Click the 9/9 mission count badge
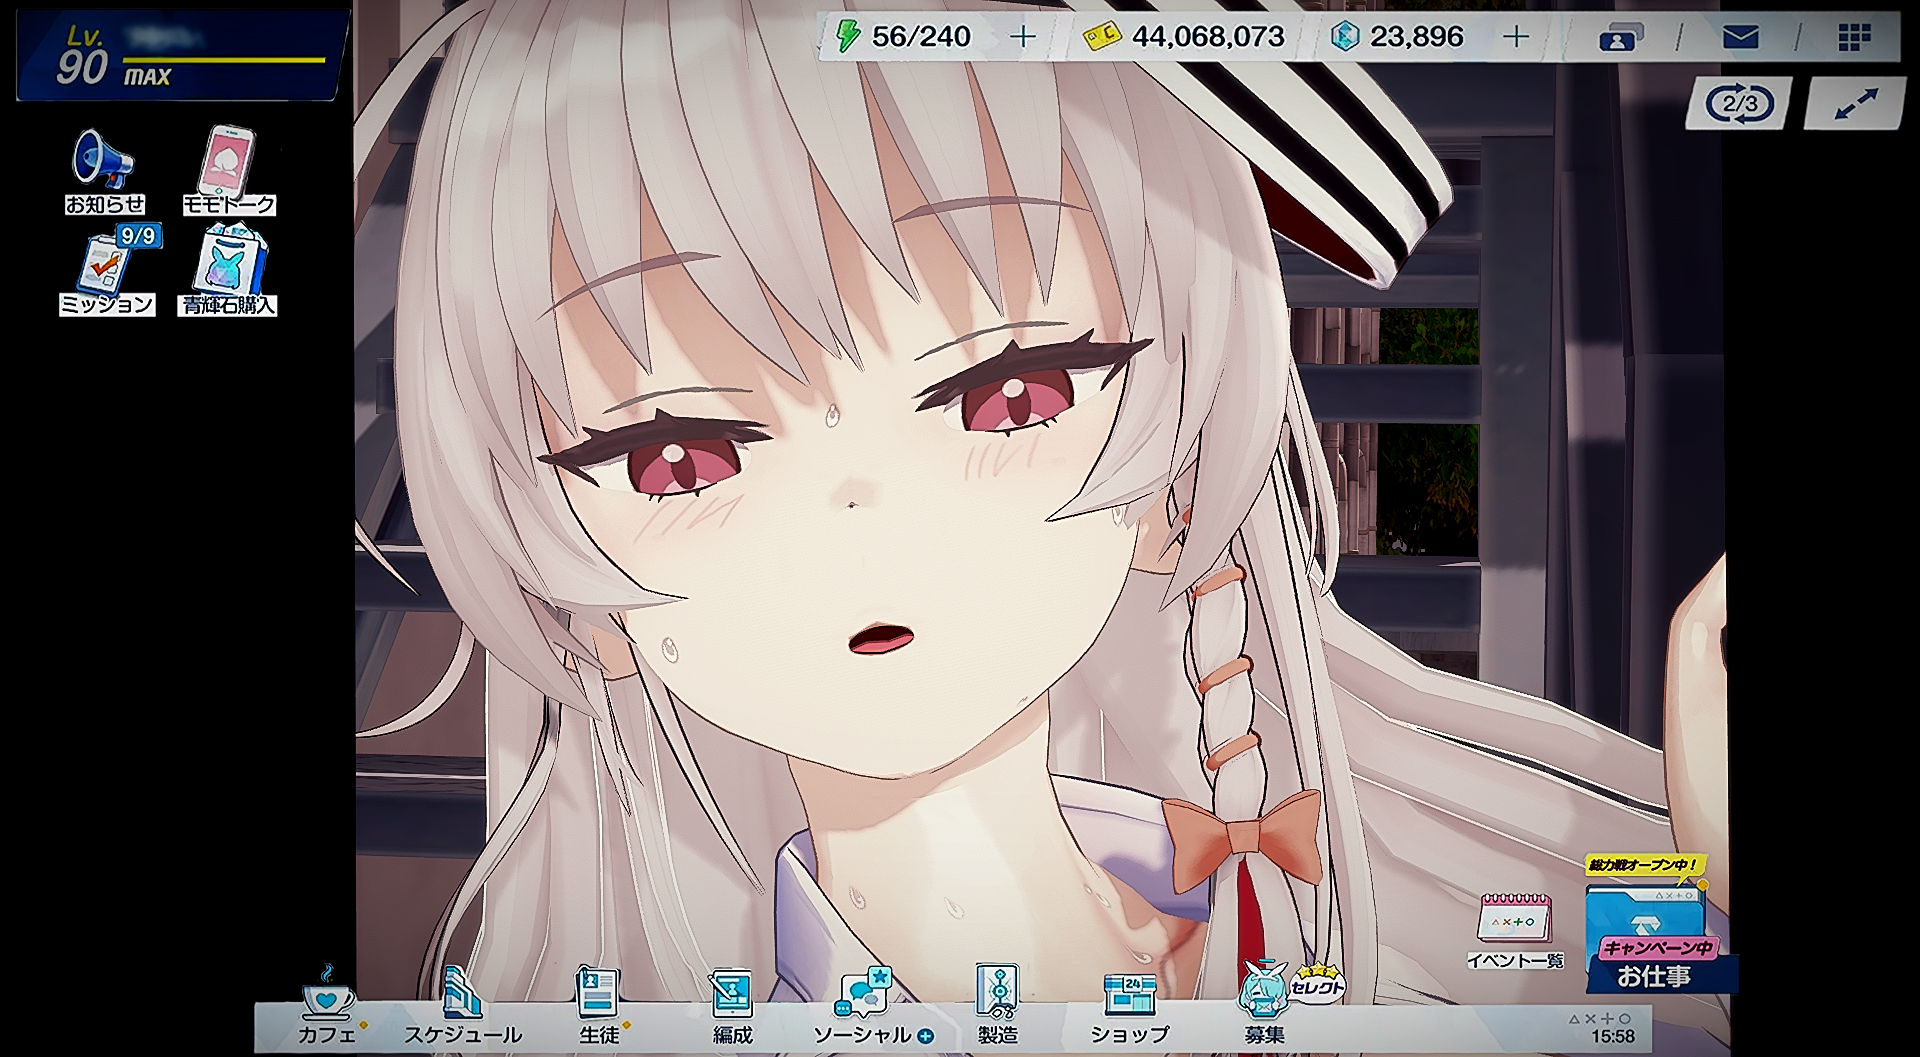This screenshot has height=1057, width=1920. pyautogui.click(x=138, y=236)
